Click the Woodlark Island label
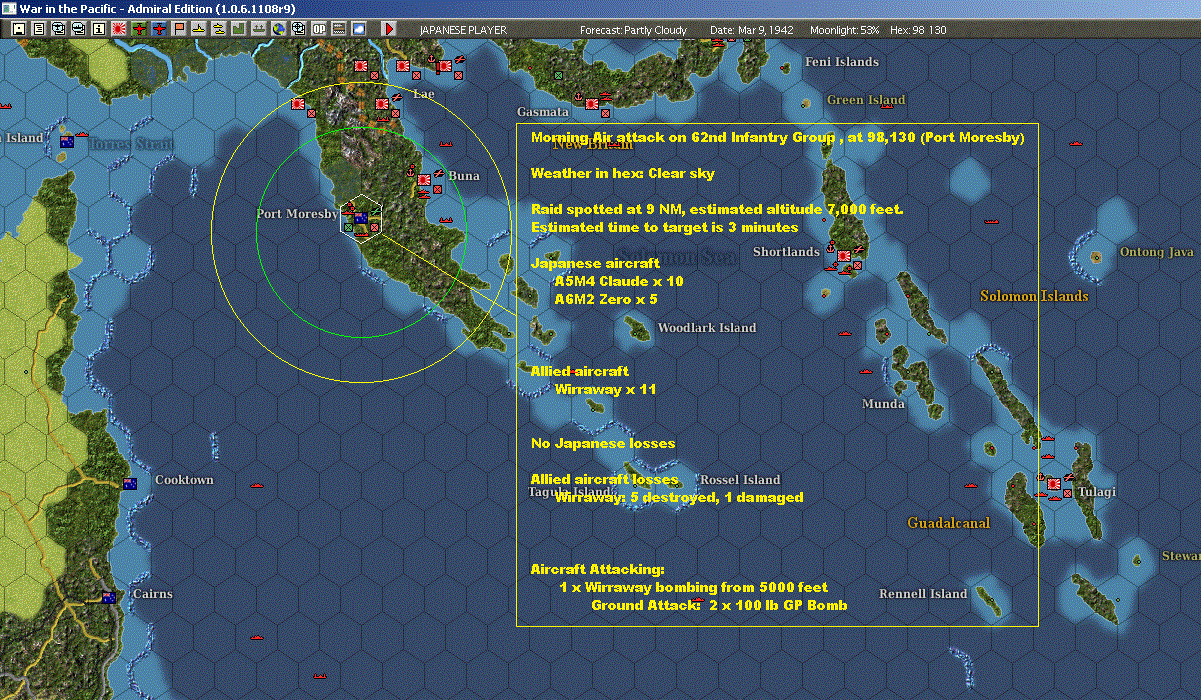This screenshot has width=1201, height=700. [707, 328]
